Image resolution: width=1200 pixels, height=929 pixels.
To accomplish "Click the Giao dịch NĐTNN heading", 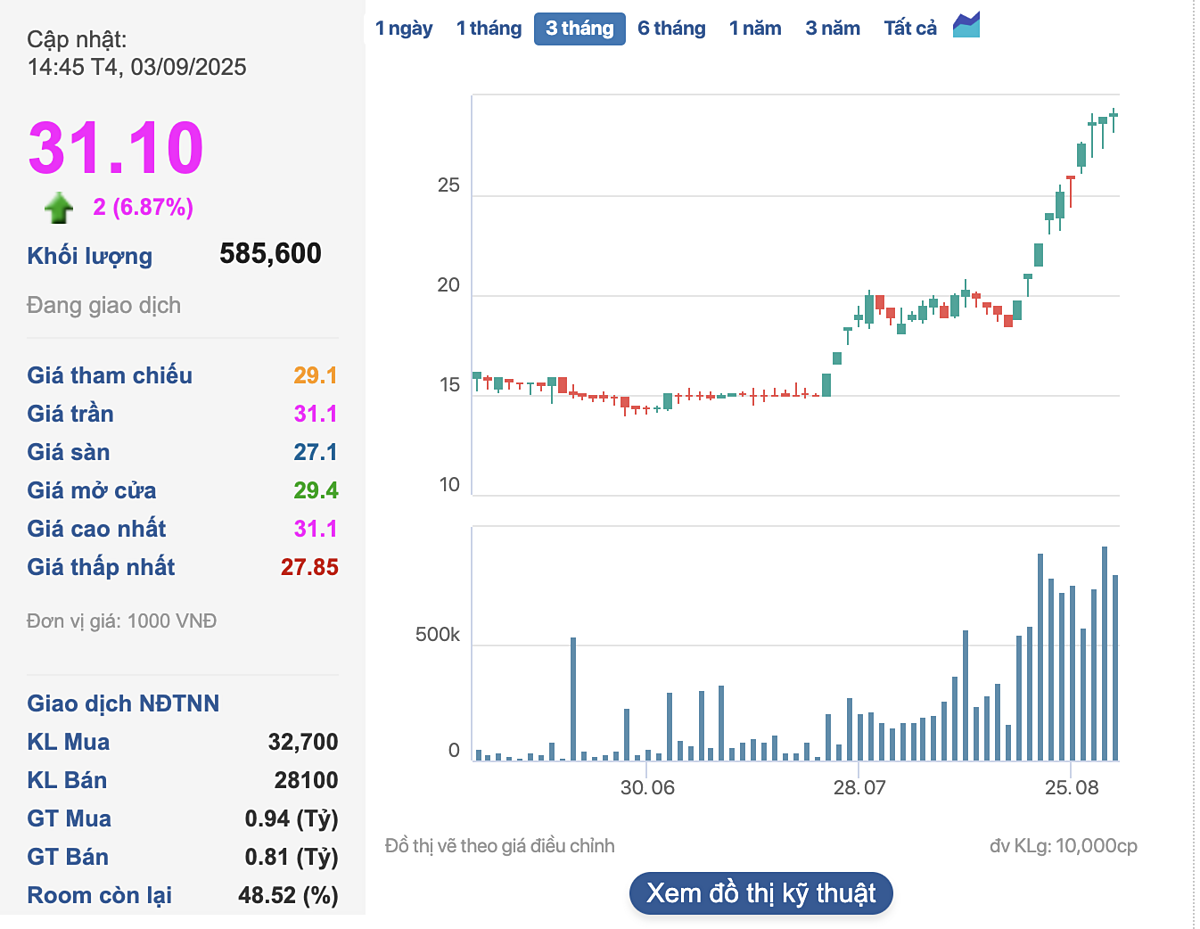I will point(123,704).
